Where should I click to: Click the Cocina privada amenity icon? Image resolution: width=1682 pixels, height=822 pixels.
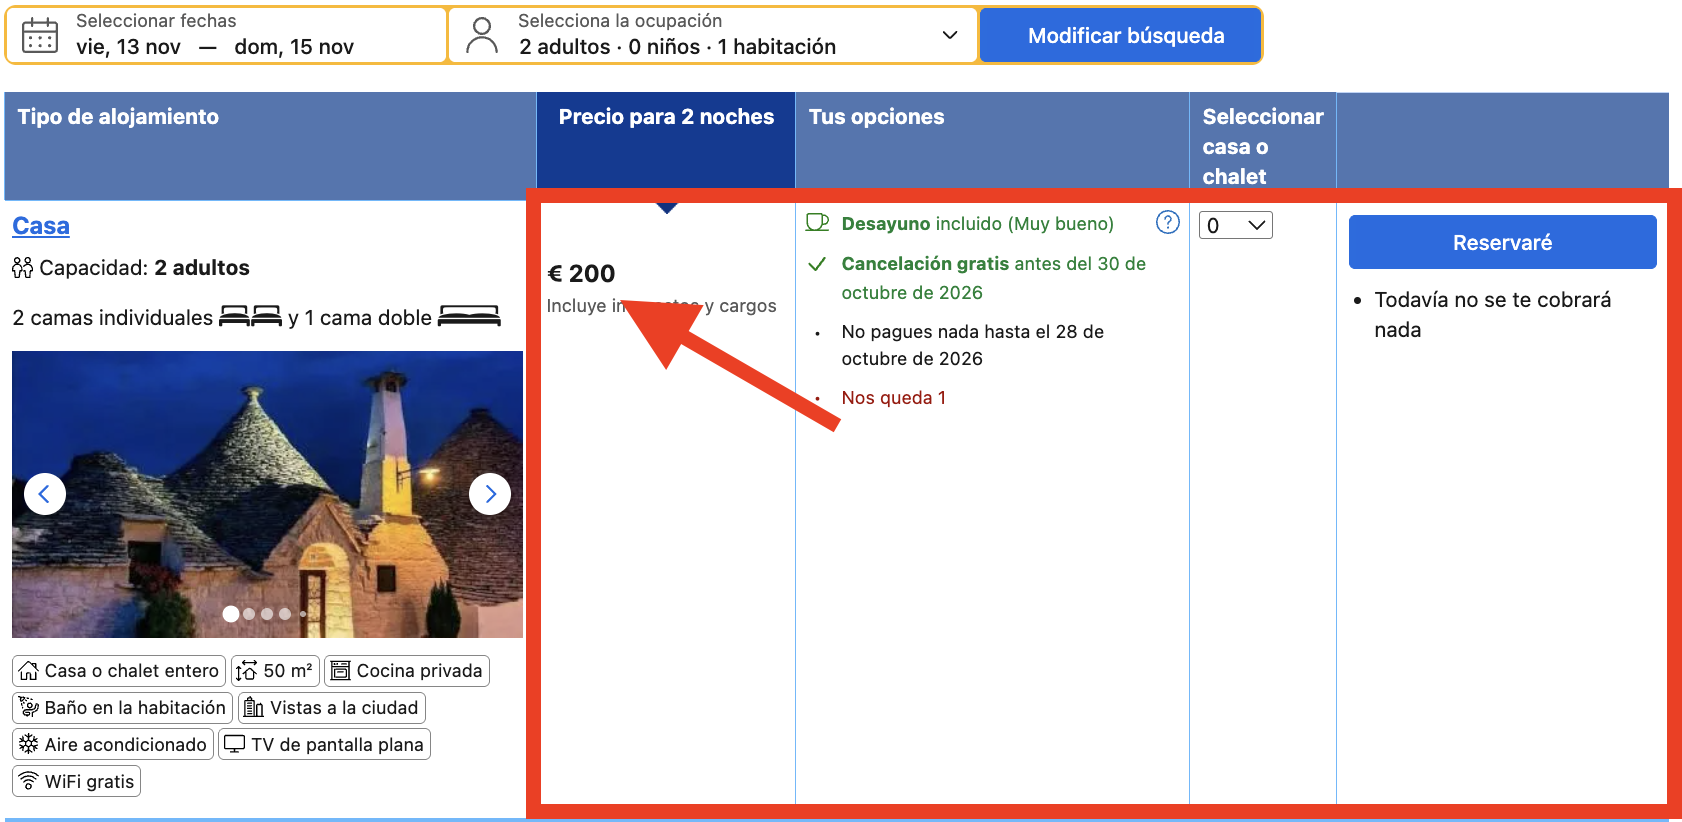click(x=341, y=670)
